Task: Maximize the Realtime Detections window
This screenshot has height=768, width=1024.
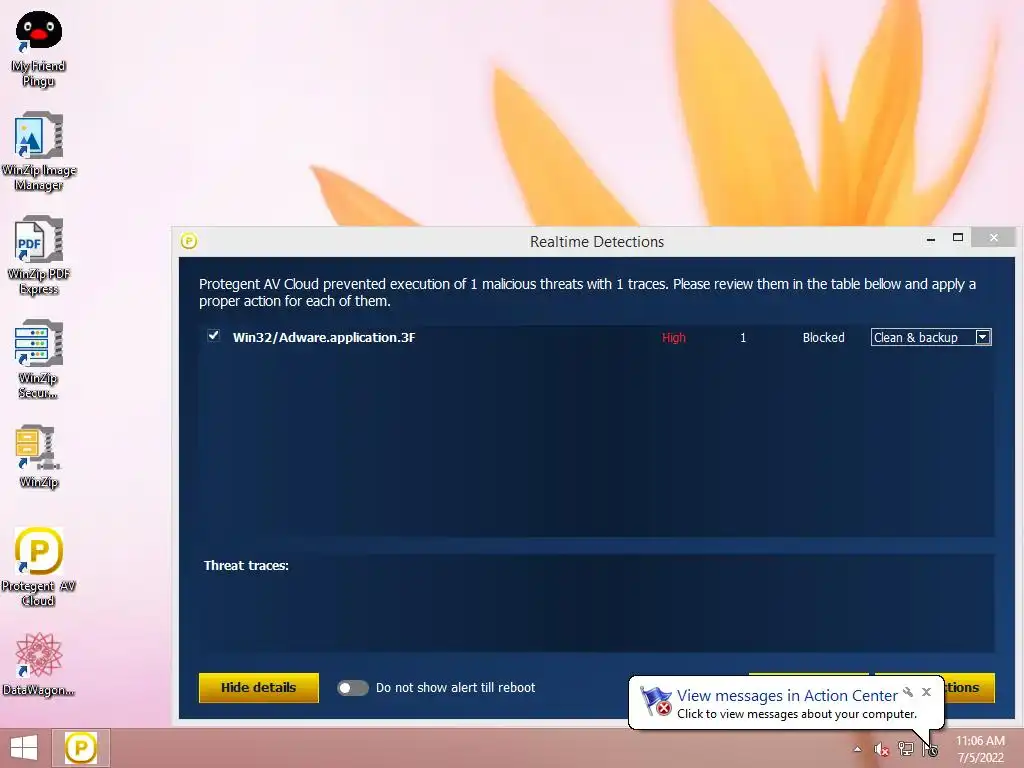Action: [x=958, y=238]
